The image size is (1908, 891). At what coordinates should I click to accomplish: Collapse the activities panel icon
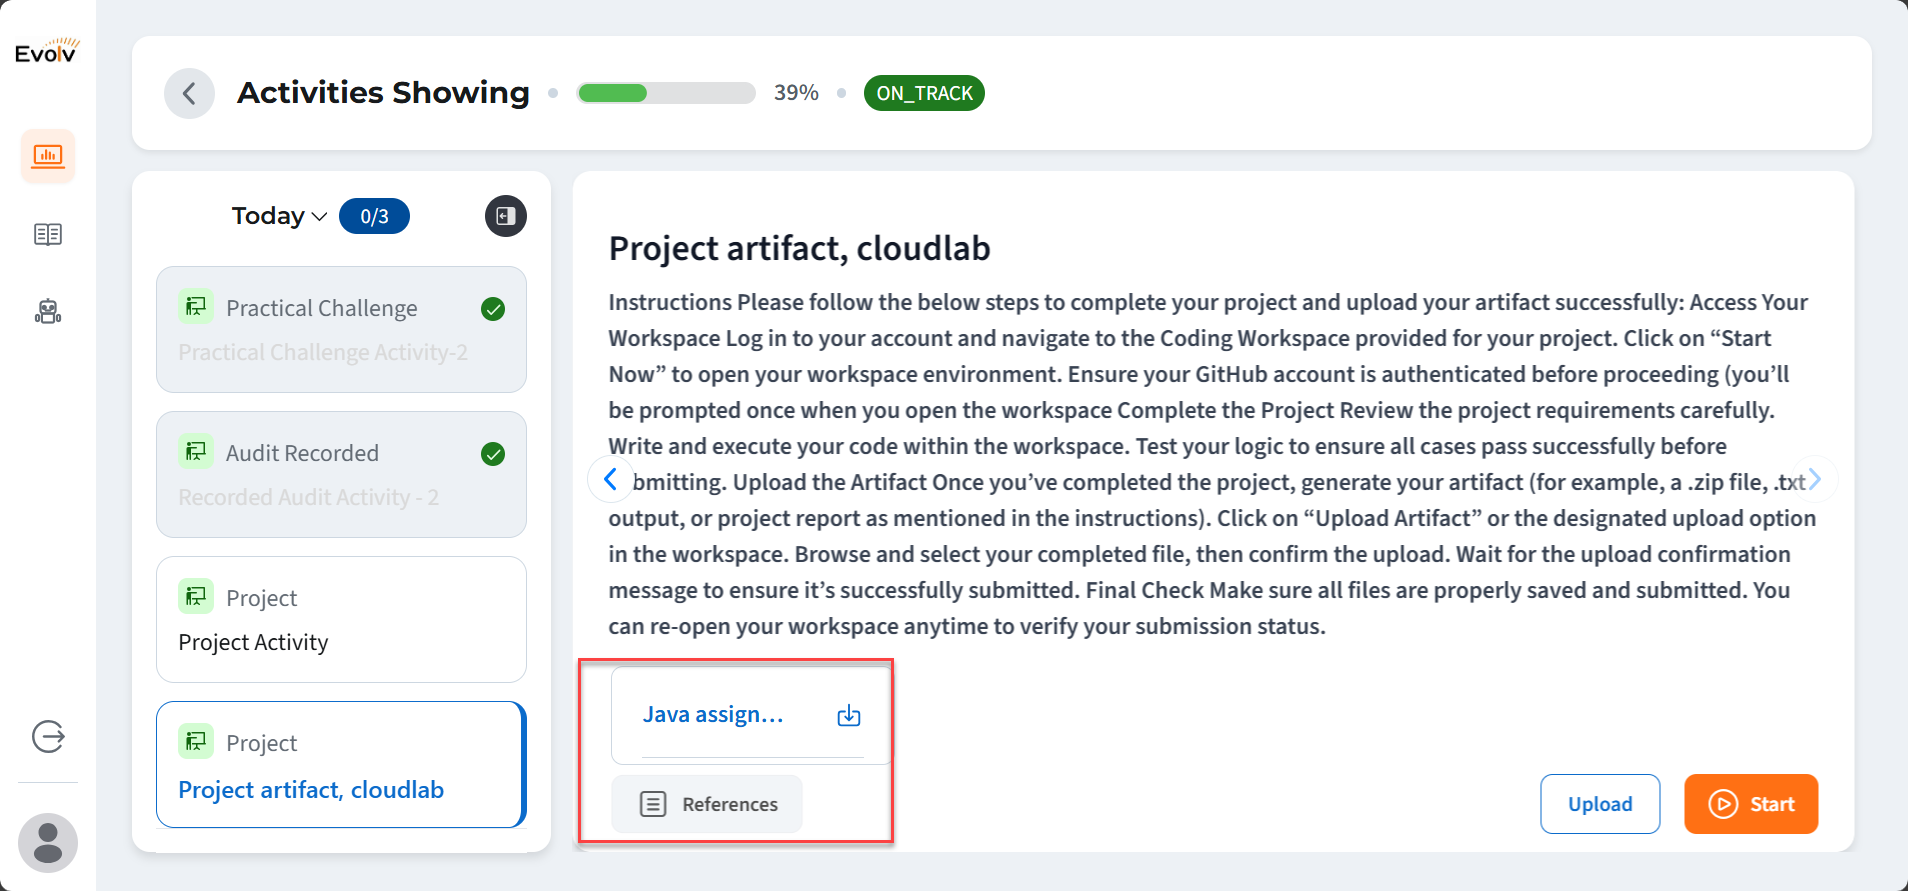[x=506, y=216]
